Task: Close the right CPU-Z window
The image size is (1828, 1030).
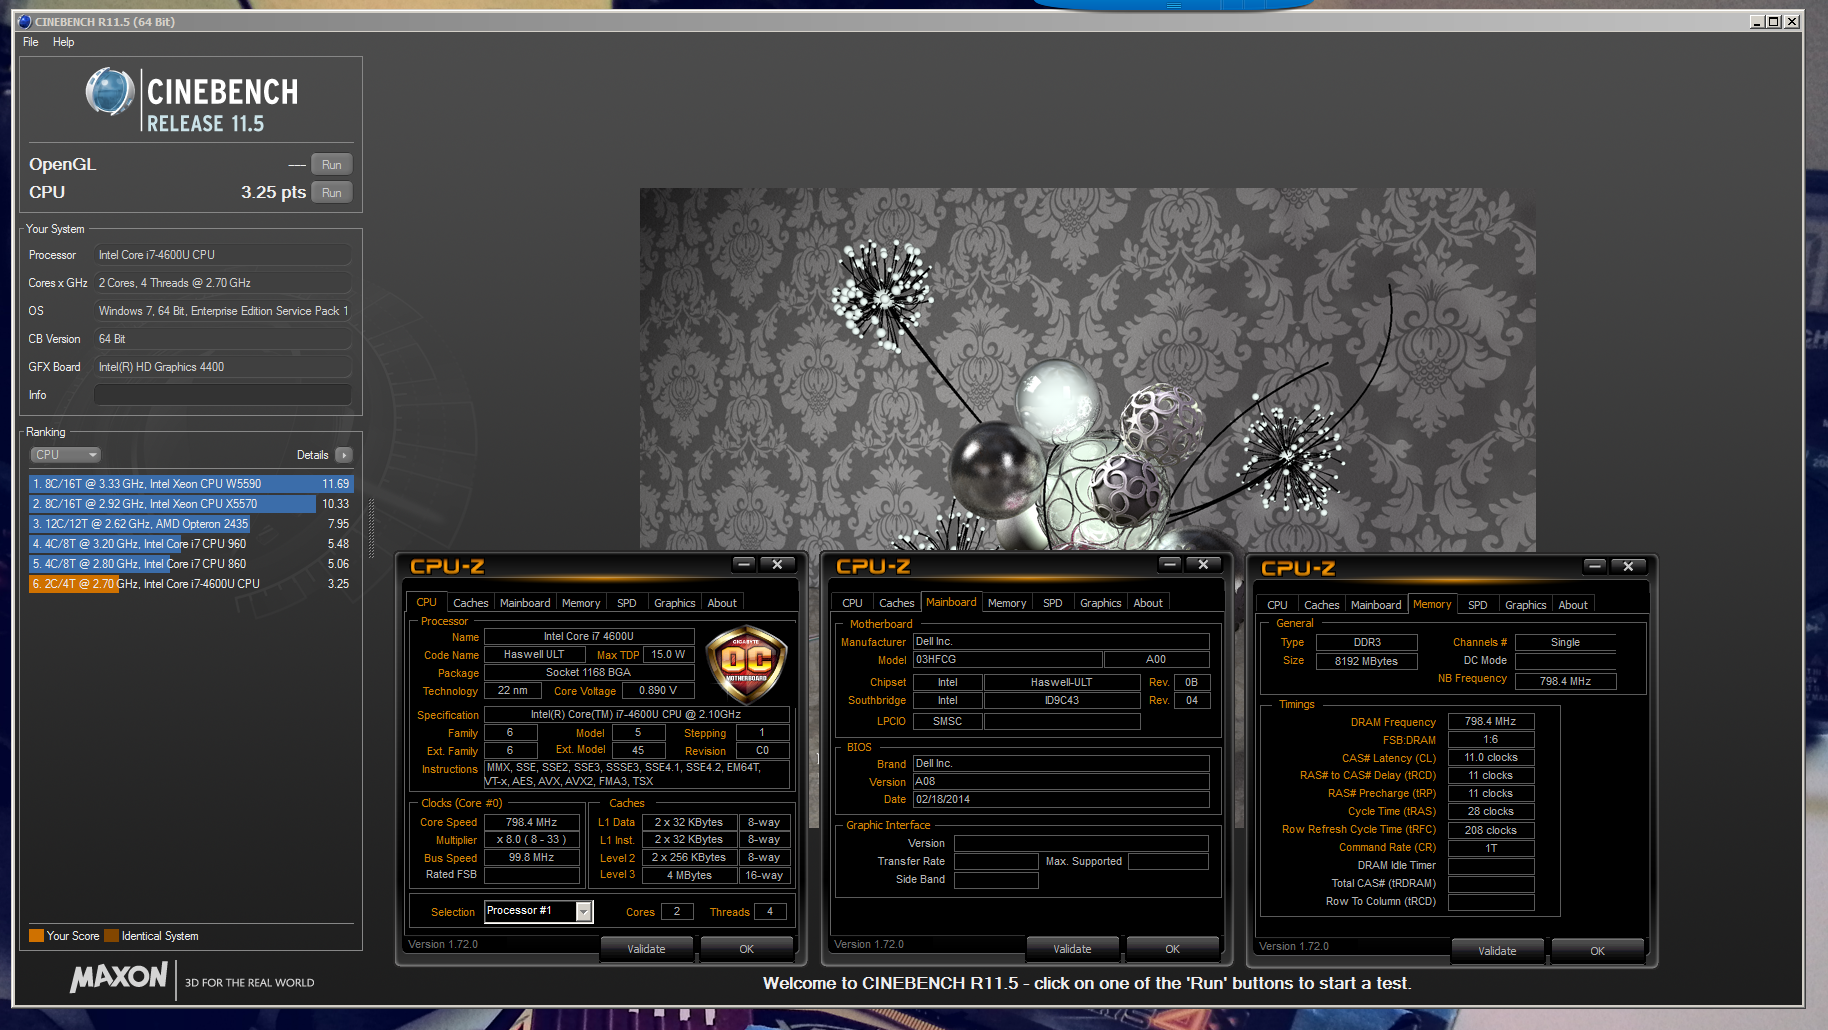Action: click(x=1628, y=567)
